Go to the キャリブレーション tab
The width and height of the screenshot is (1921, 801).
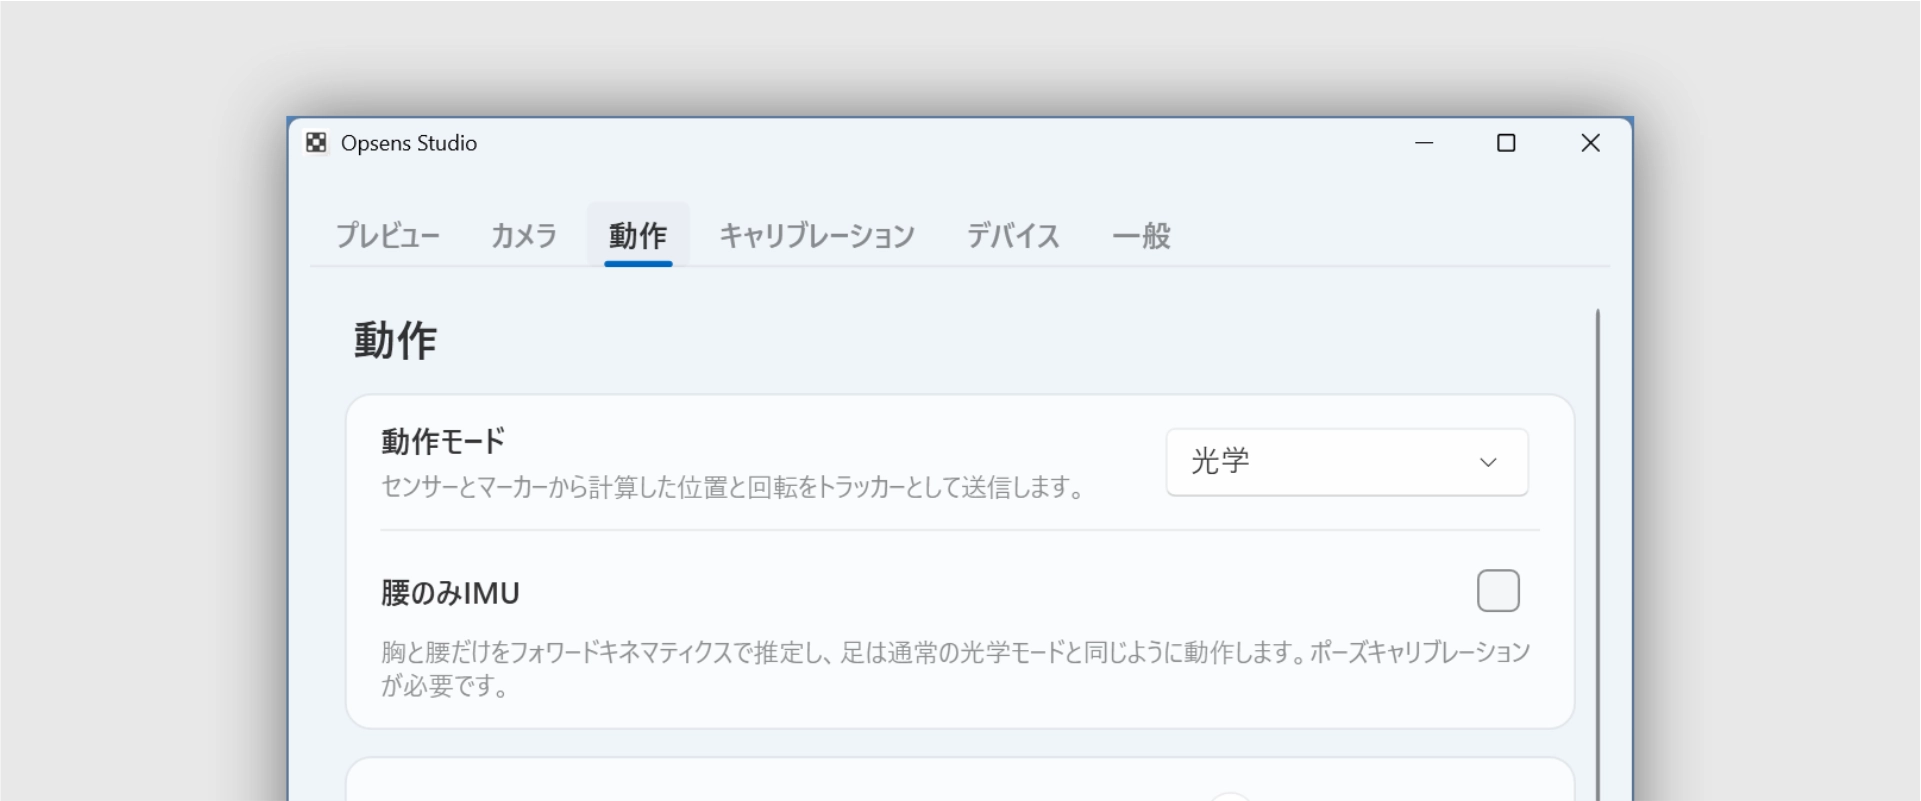coord(817,236)
